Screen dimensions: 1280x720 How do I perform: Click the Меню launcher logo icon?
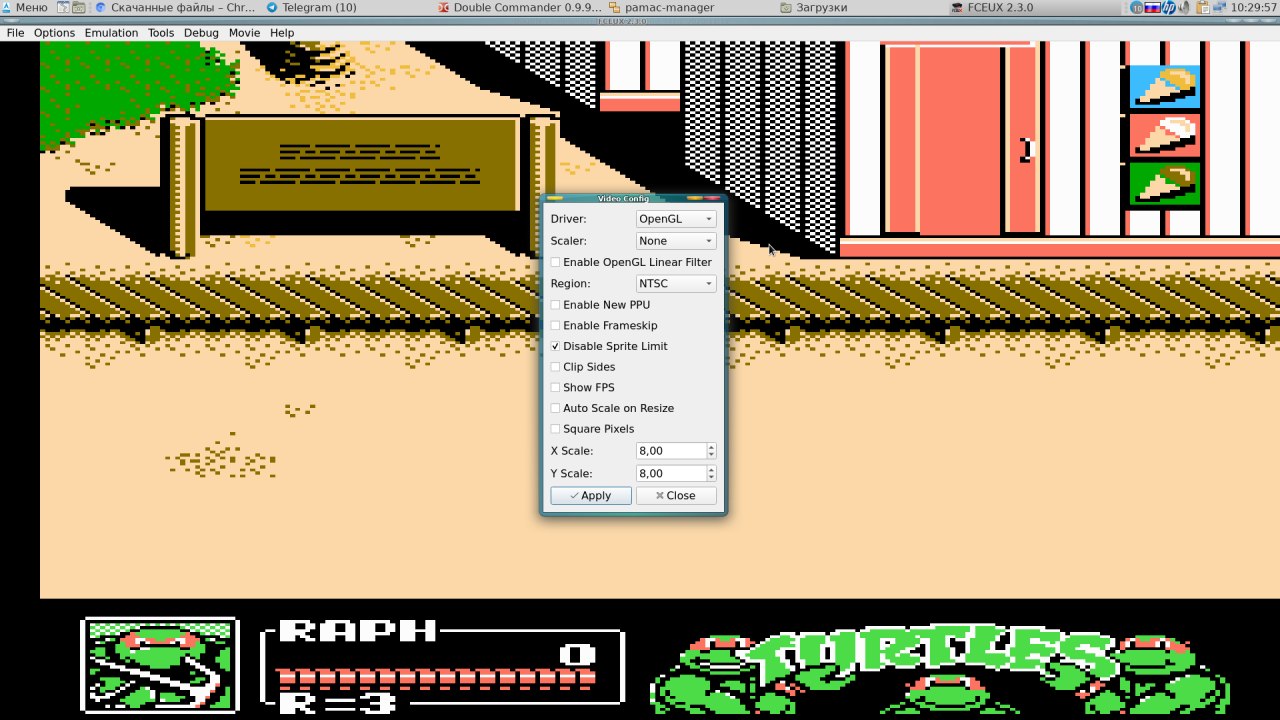(x=7, y=7)
